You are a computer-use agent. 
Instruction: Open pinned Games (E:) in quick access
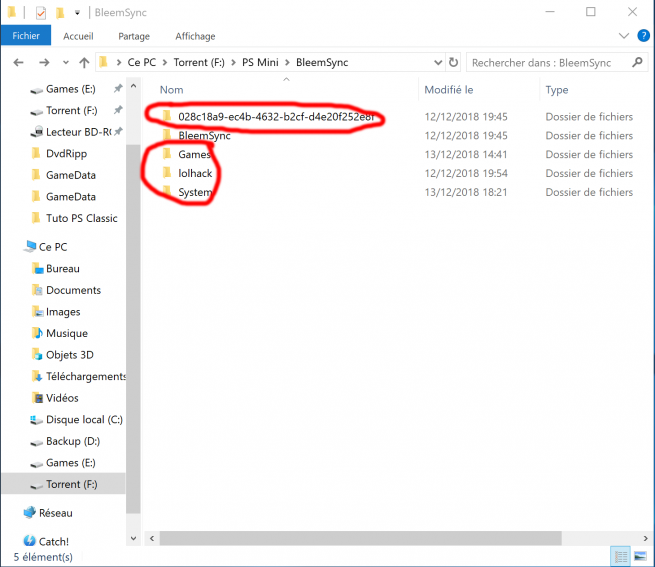tap(71, 89)
